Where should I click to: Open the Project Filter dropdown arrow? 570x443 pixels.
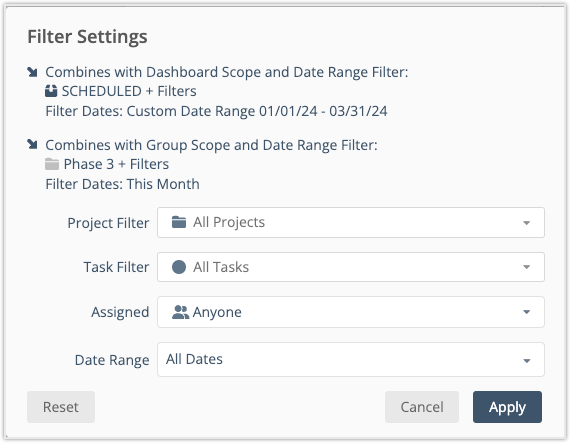pos(526,223)
